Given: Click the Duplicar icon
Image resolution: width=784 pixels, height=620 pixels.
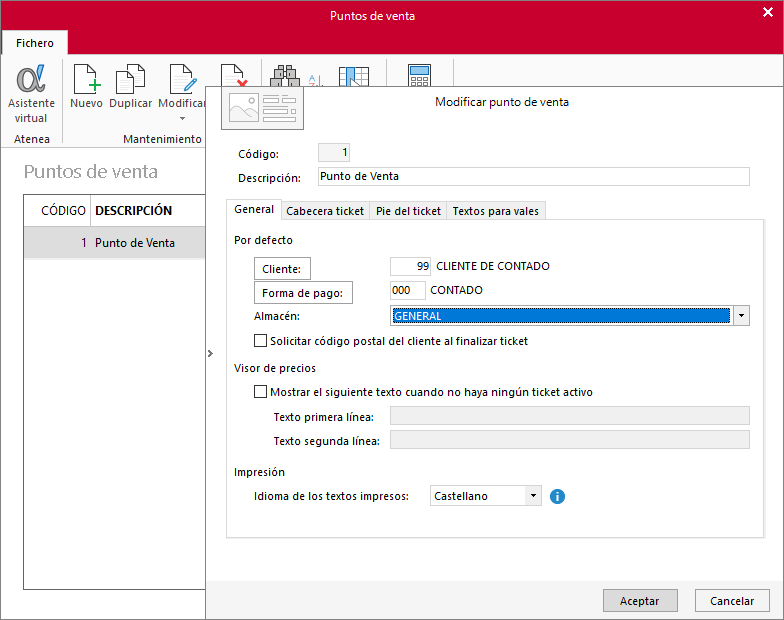Looking at the screenshot, I should point(130,79).
